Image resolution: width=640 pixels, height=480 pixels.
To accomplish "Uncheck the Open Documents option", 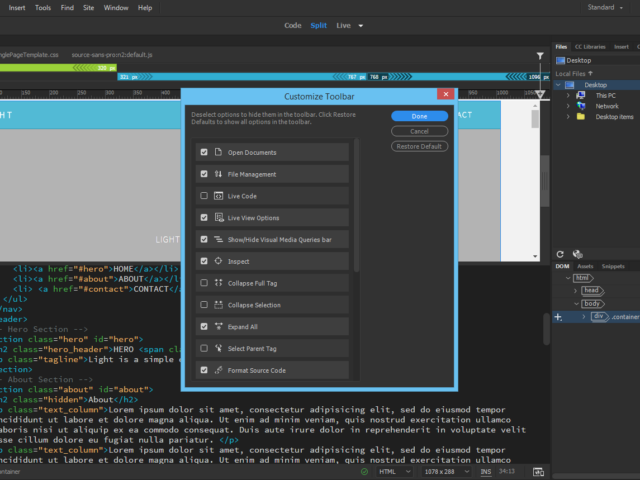I will (x=205, y=152).
